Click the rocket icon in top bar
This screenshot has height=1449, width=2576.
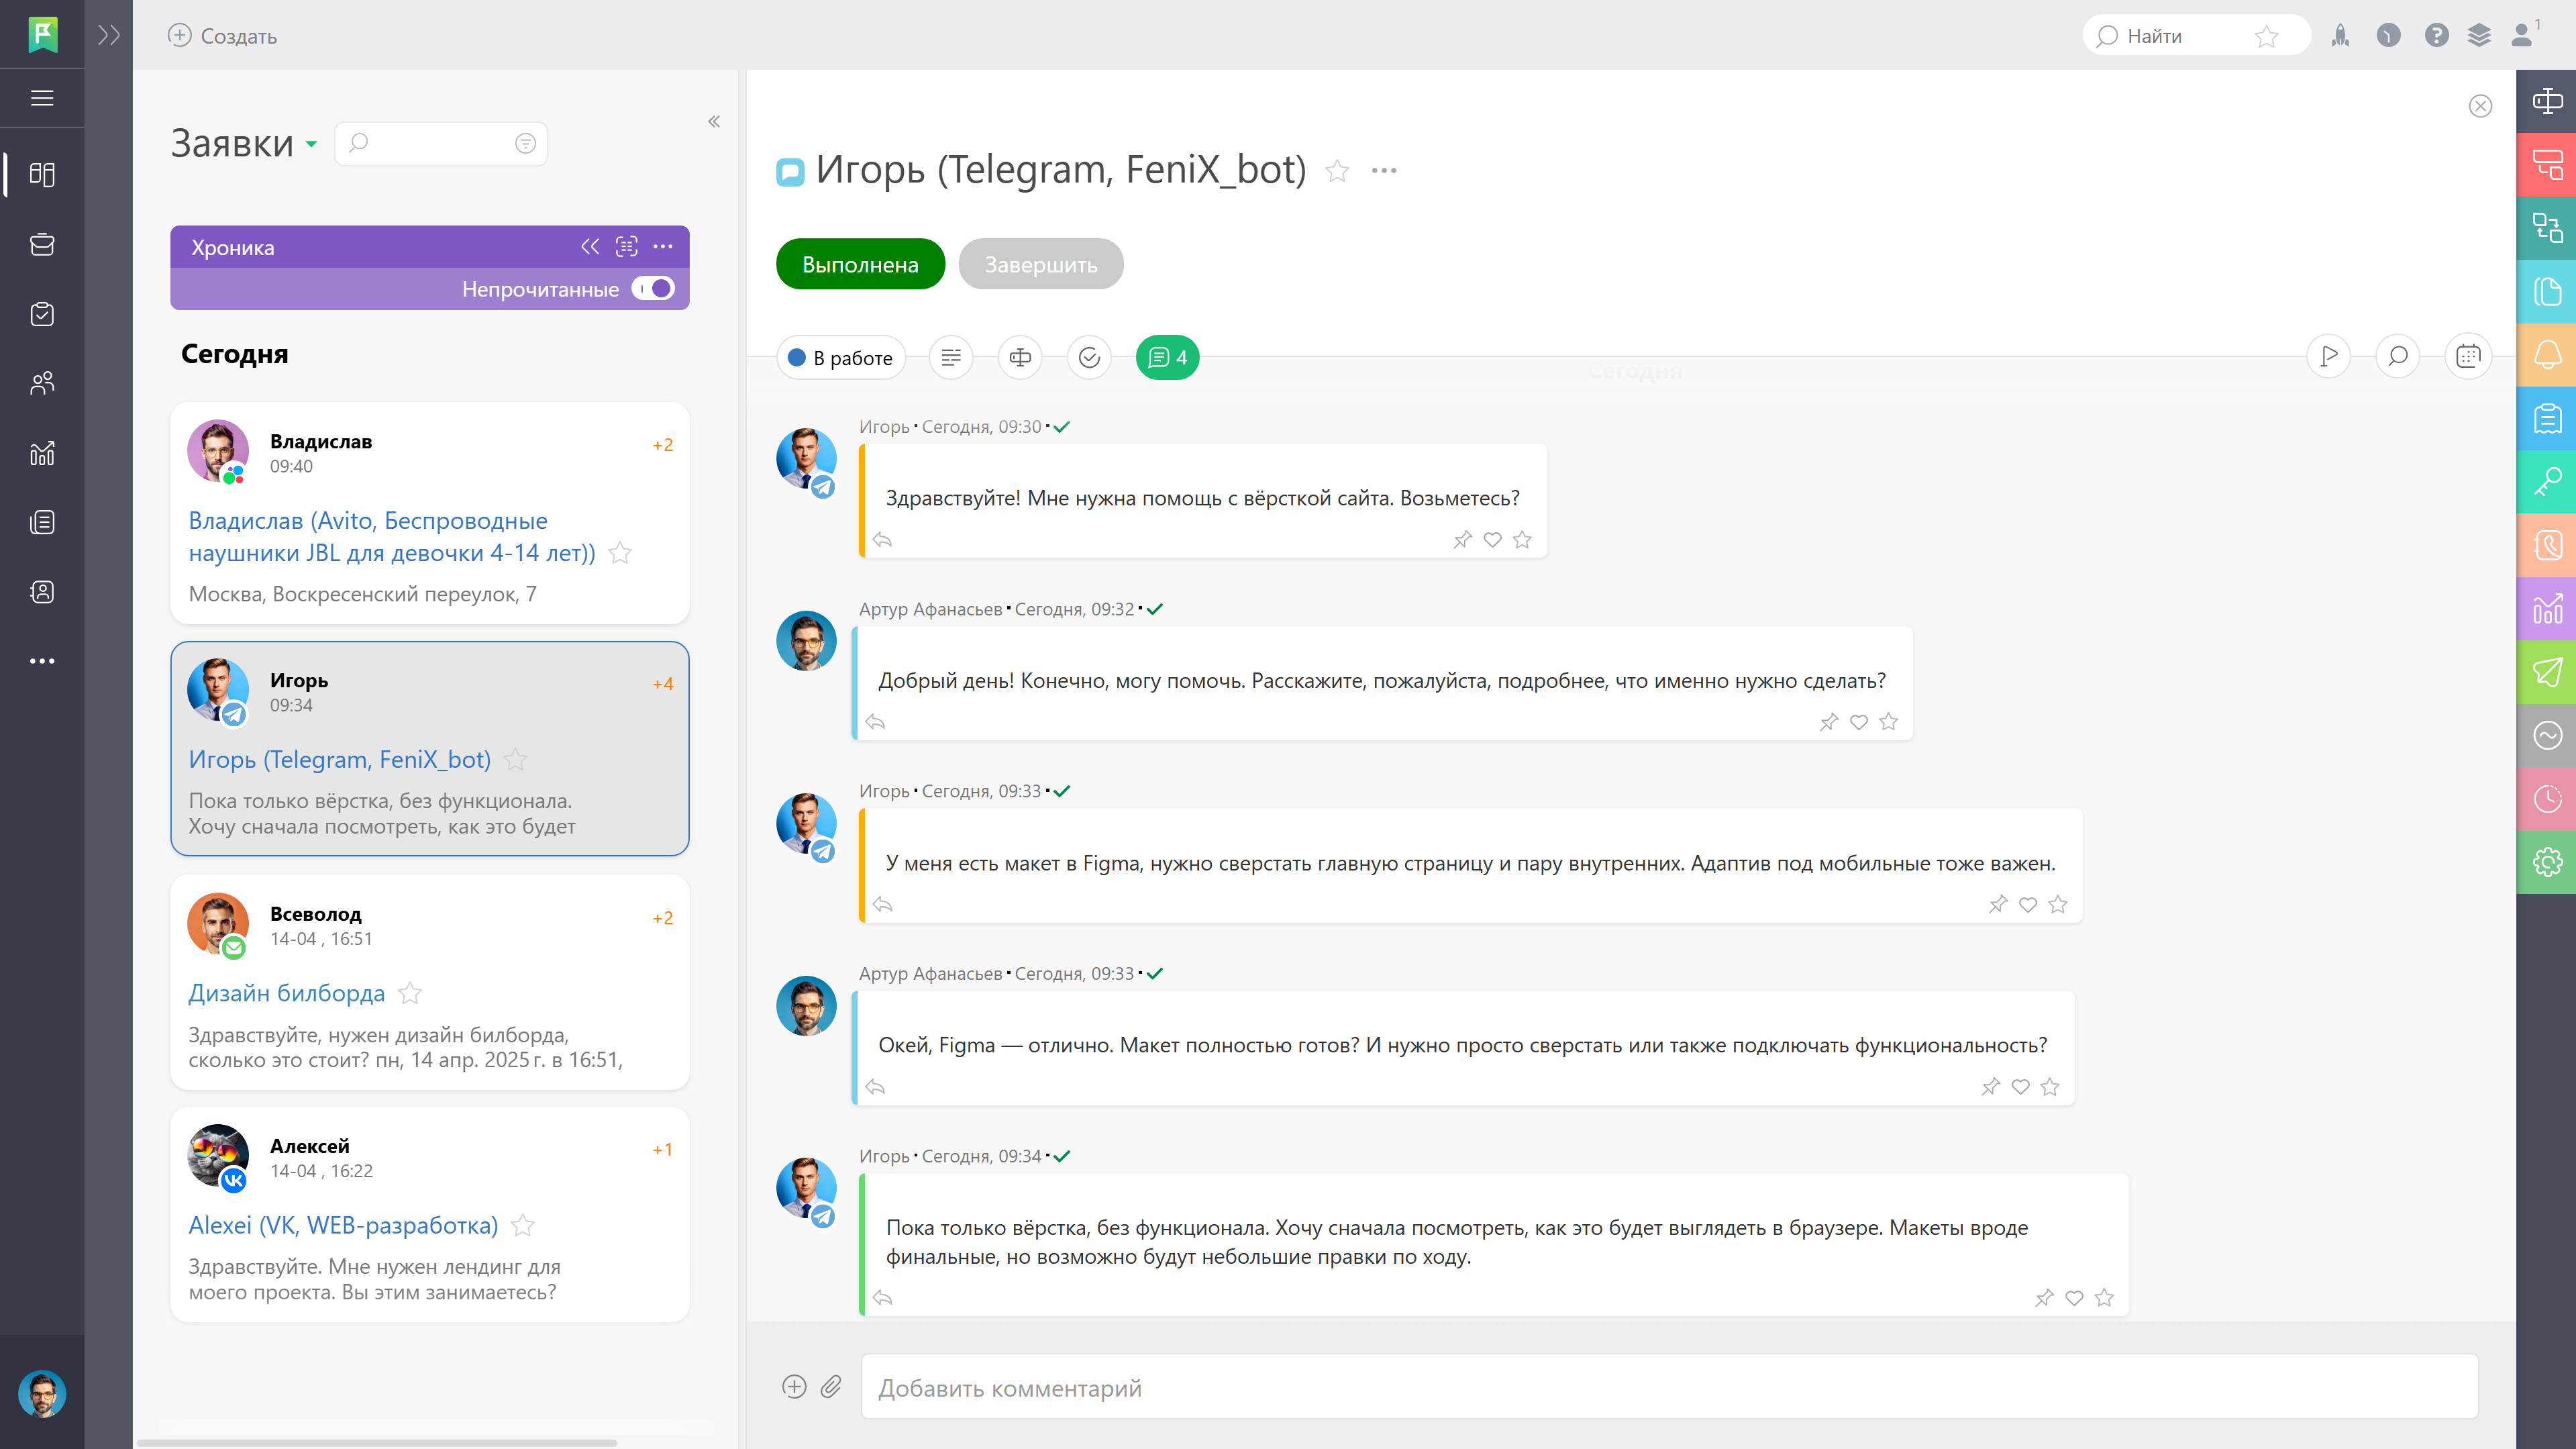point(2340,36)
